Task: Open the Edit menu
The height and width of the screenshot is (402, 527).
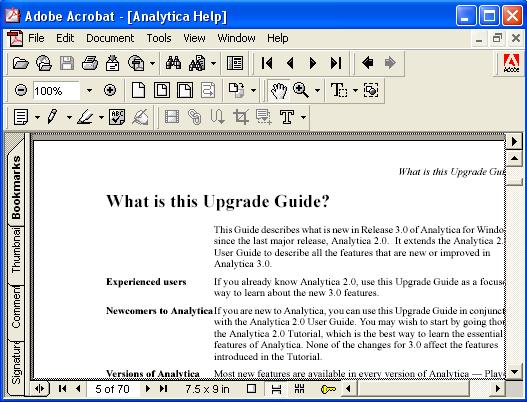Action: (x=65, y=38)
